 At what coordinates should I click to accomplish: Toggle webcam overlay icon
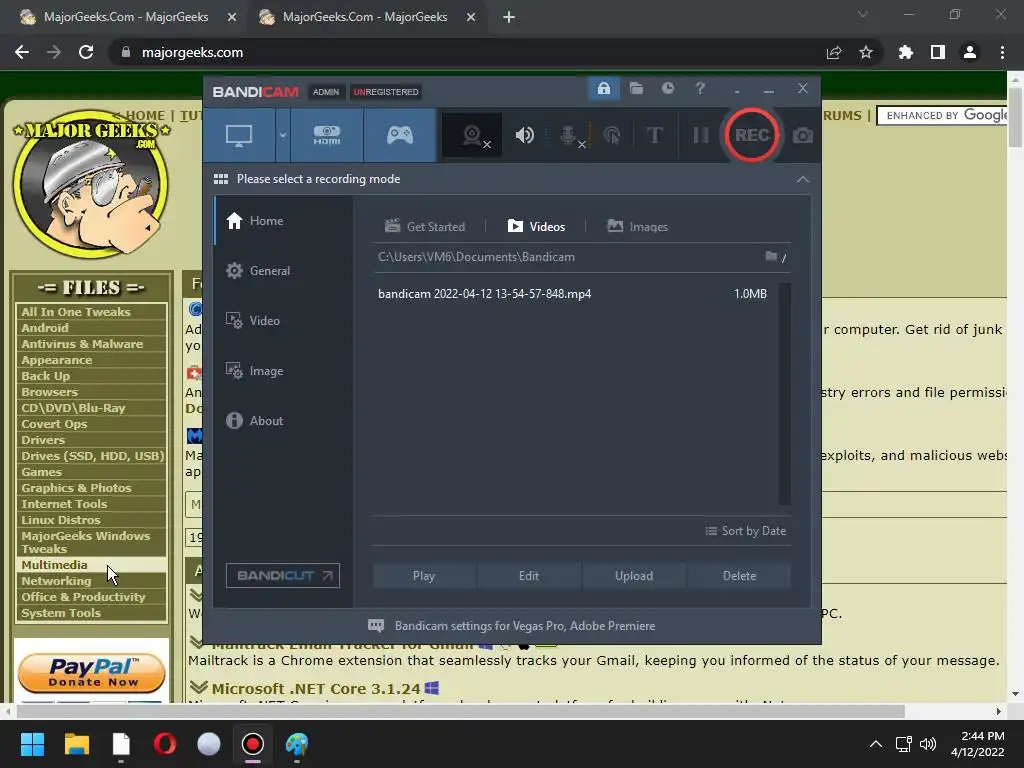point(473,135)
